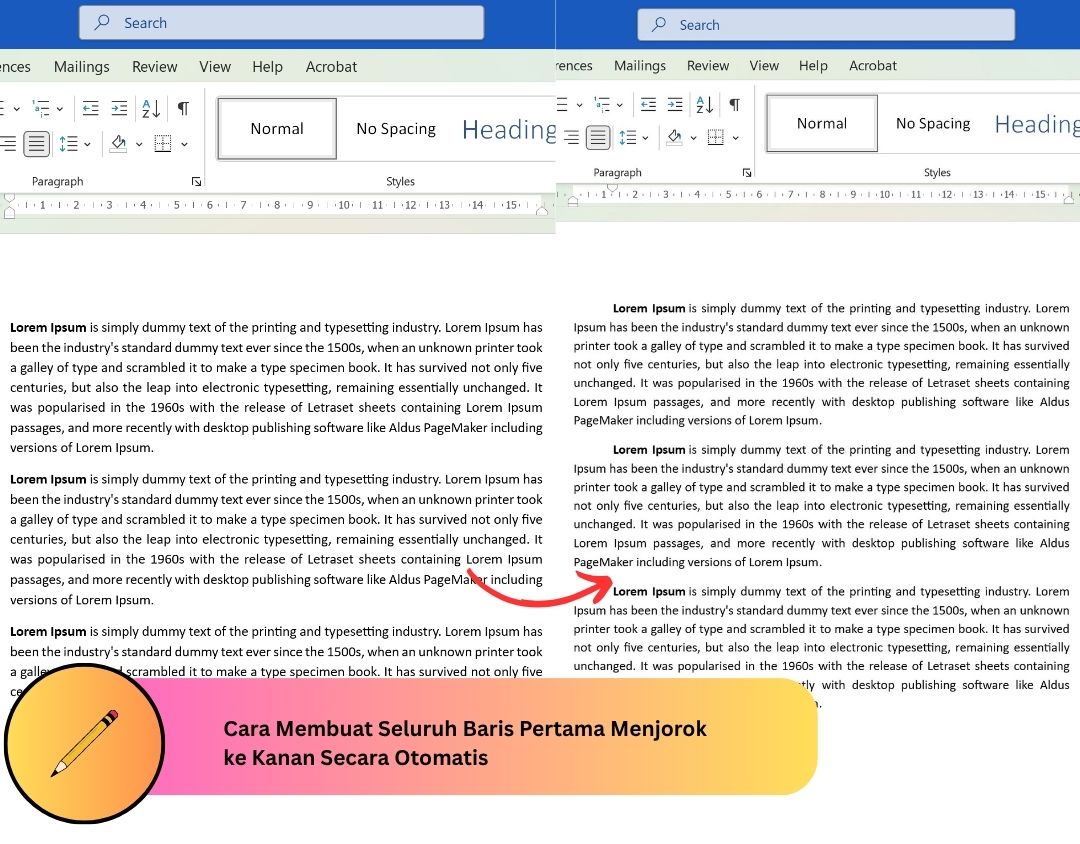Select the Justify alignment icon
The width and height of the screenshot is (1080, 844).
click(37, 143)
